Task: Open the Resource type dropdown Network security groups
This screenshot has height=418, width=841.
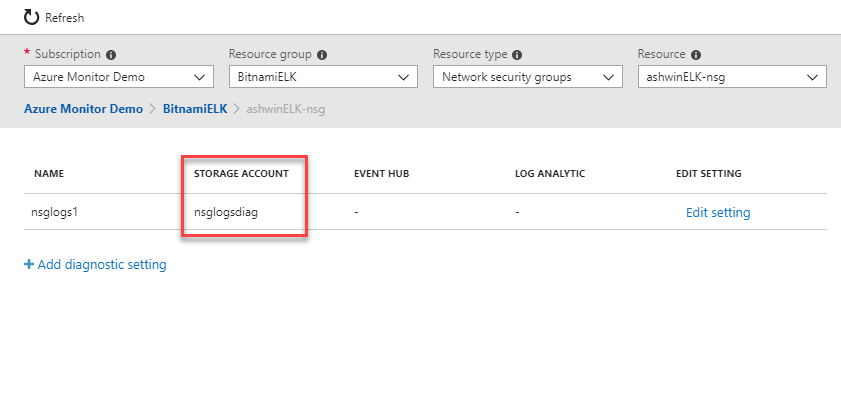Action: [528, 77]
